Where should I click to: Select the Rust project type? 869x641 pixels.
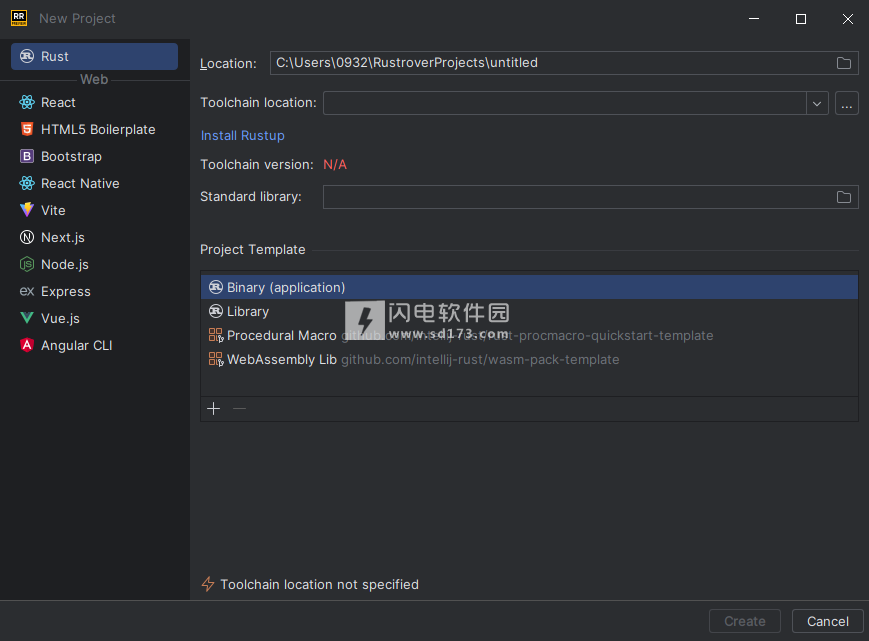tap(94, 57)
